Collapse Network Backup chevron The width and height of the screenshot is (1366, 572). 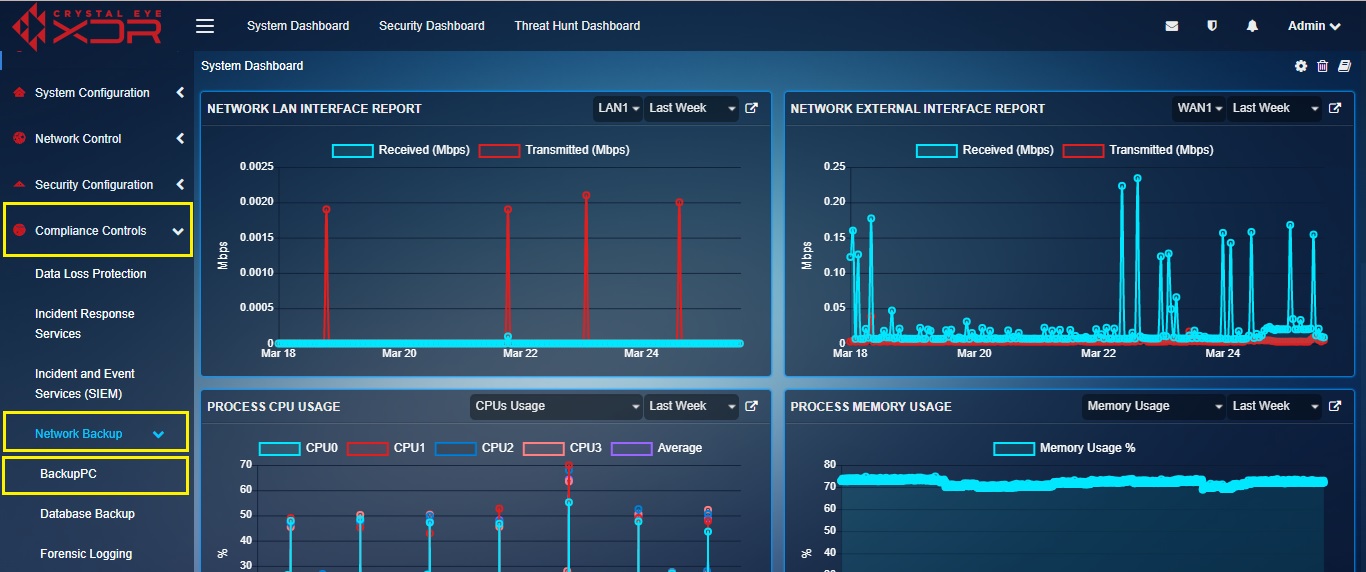click(158, 434)
